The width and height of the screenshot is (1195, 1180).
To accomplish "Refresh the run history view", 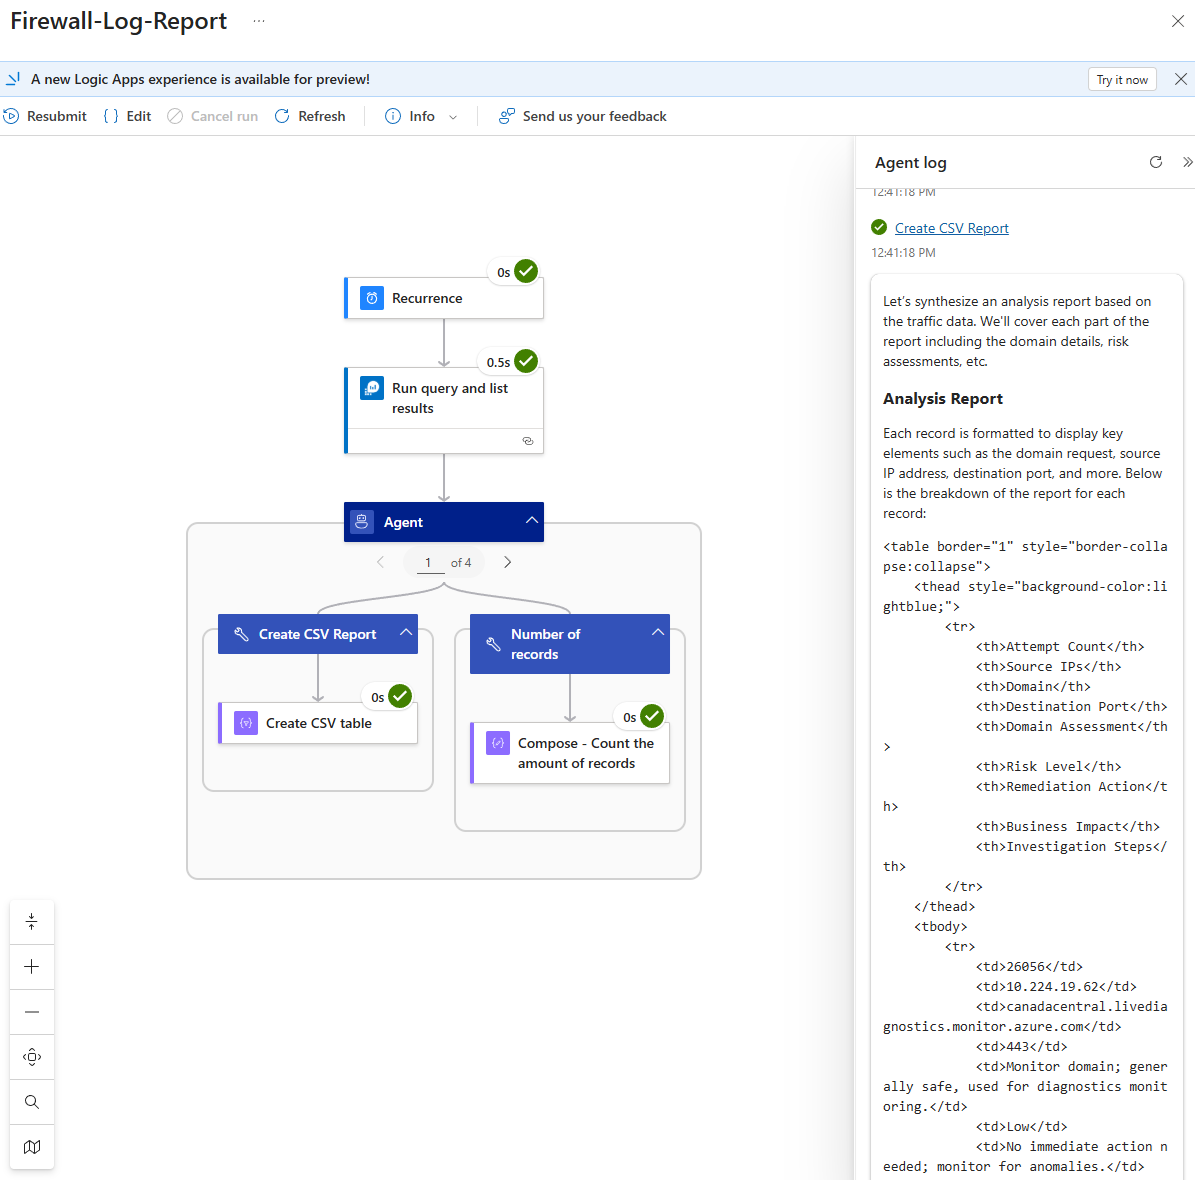I will coord(310,116).
